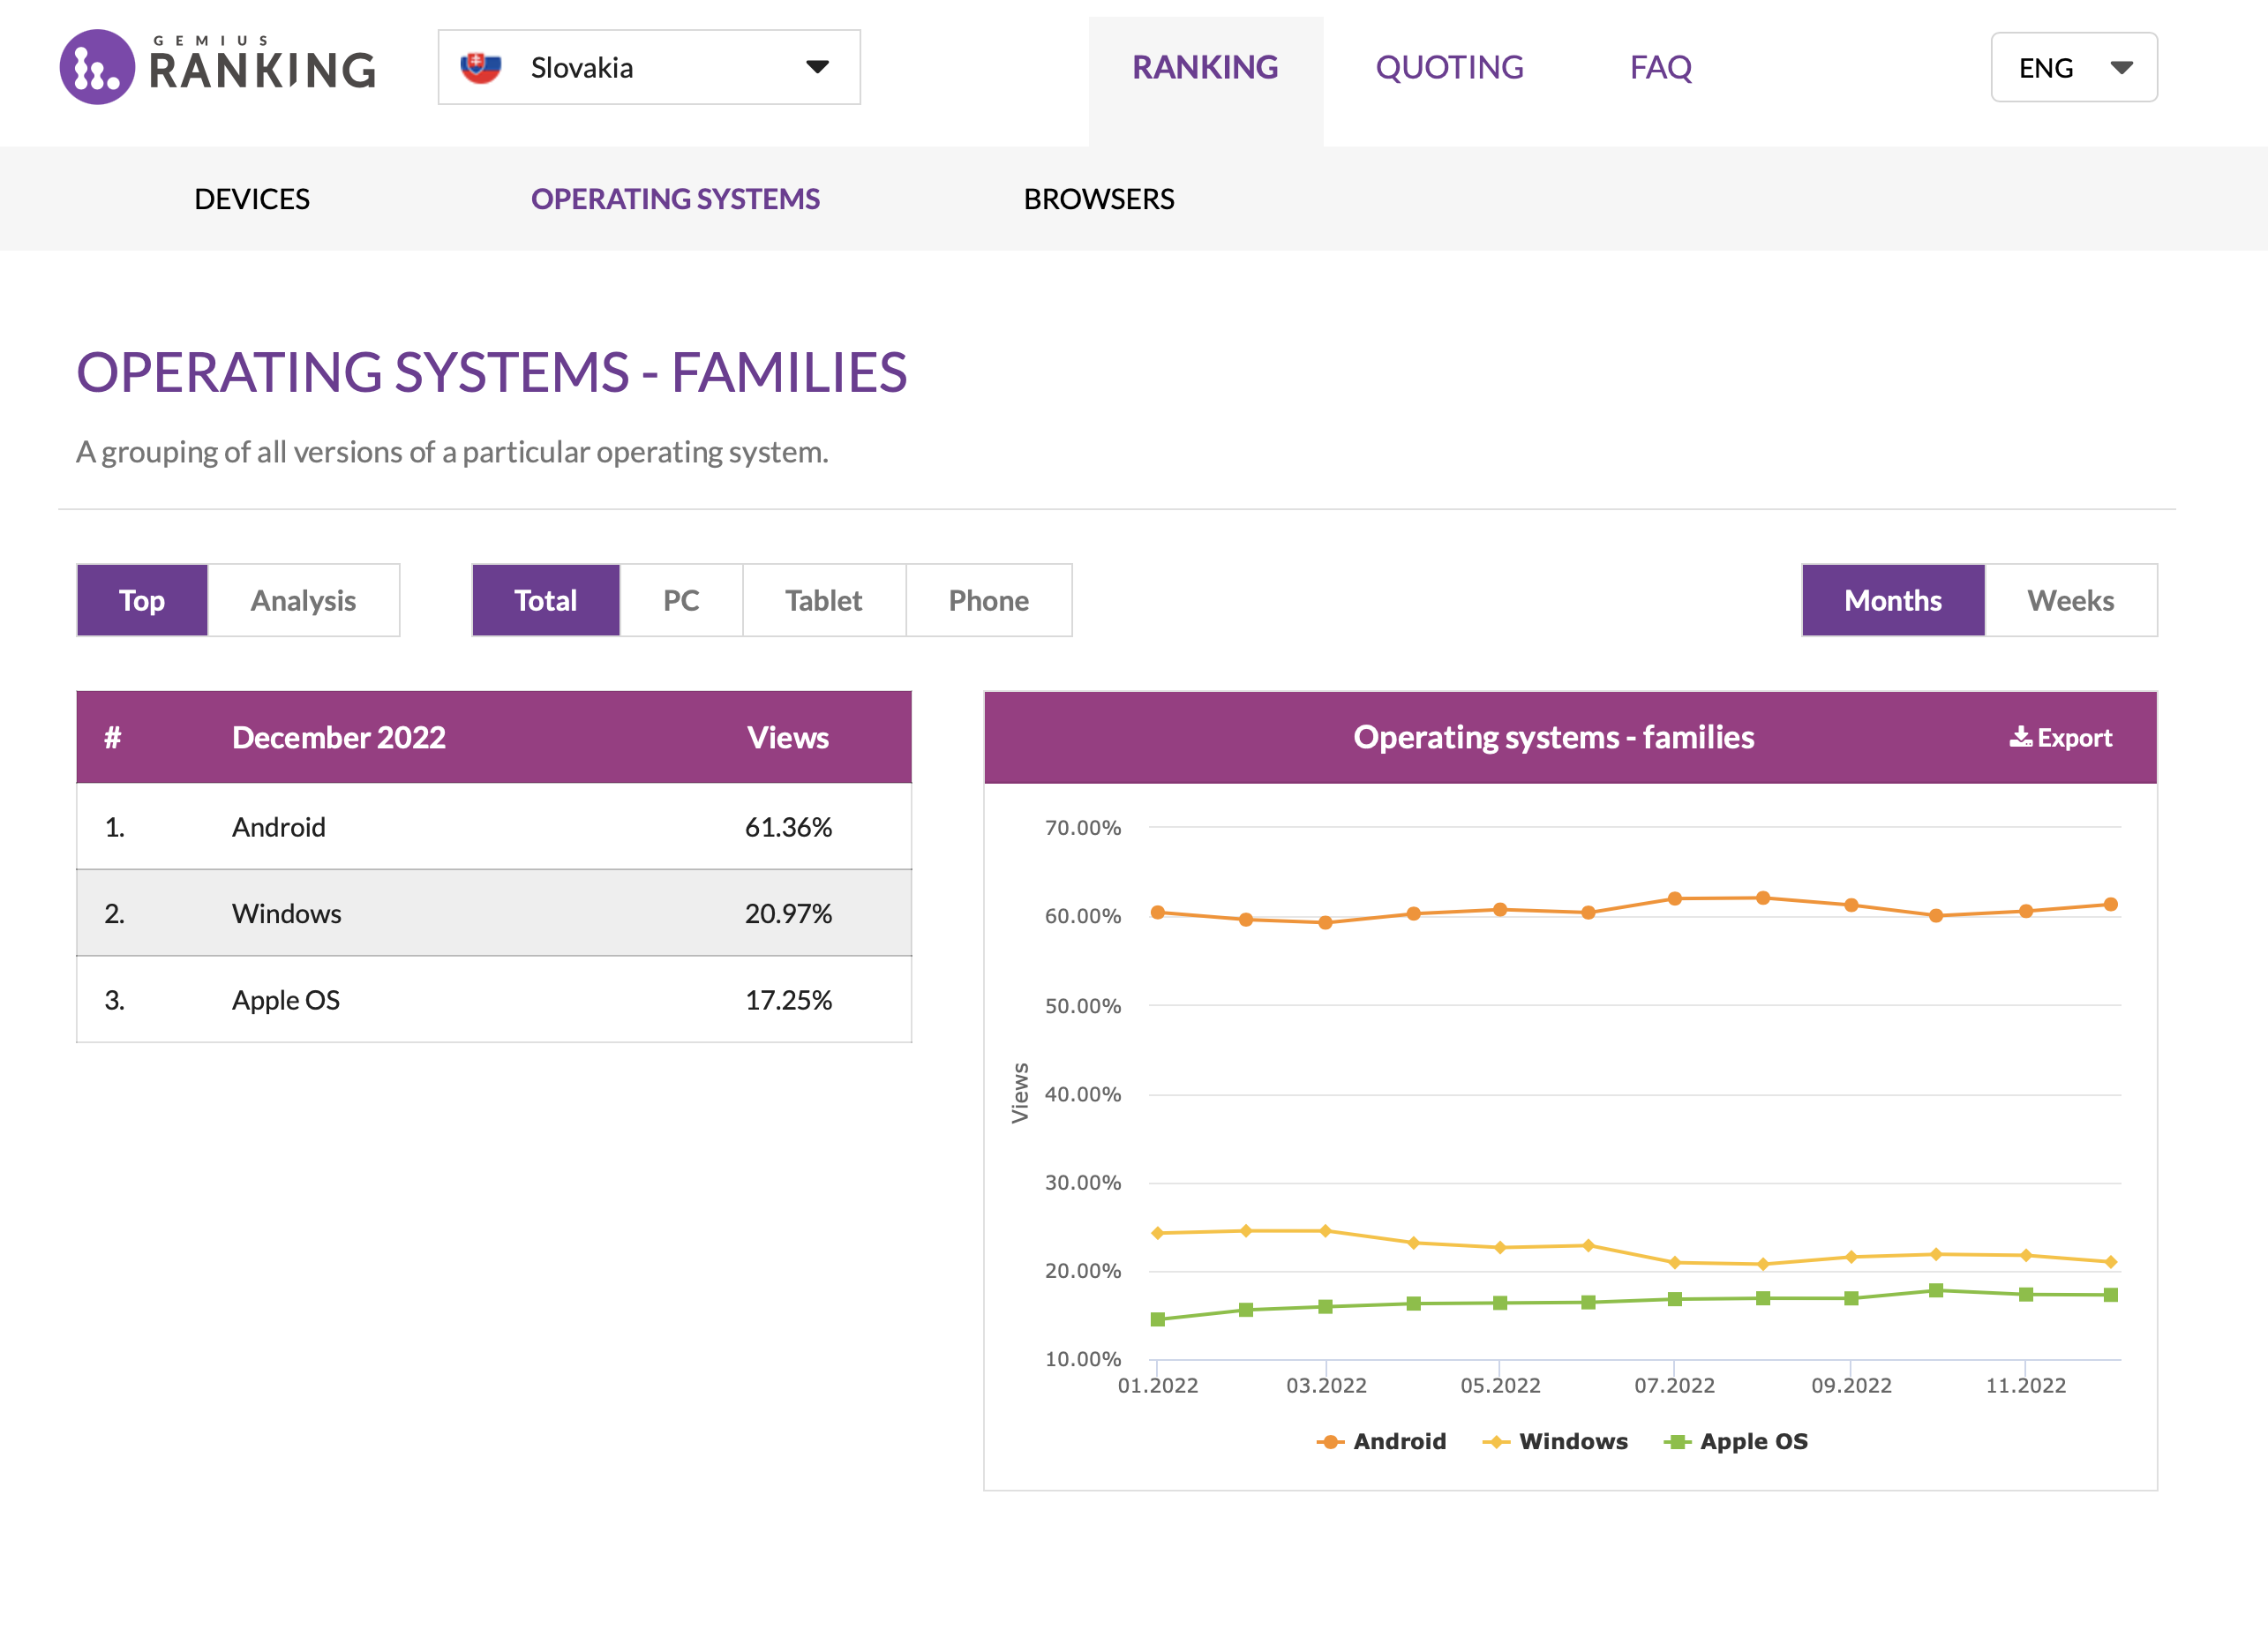Filter results by Phone devices
Viewport: 2268px width, 1638px height.
tap(988, 600)
